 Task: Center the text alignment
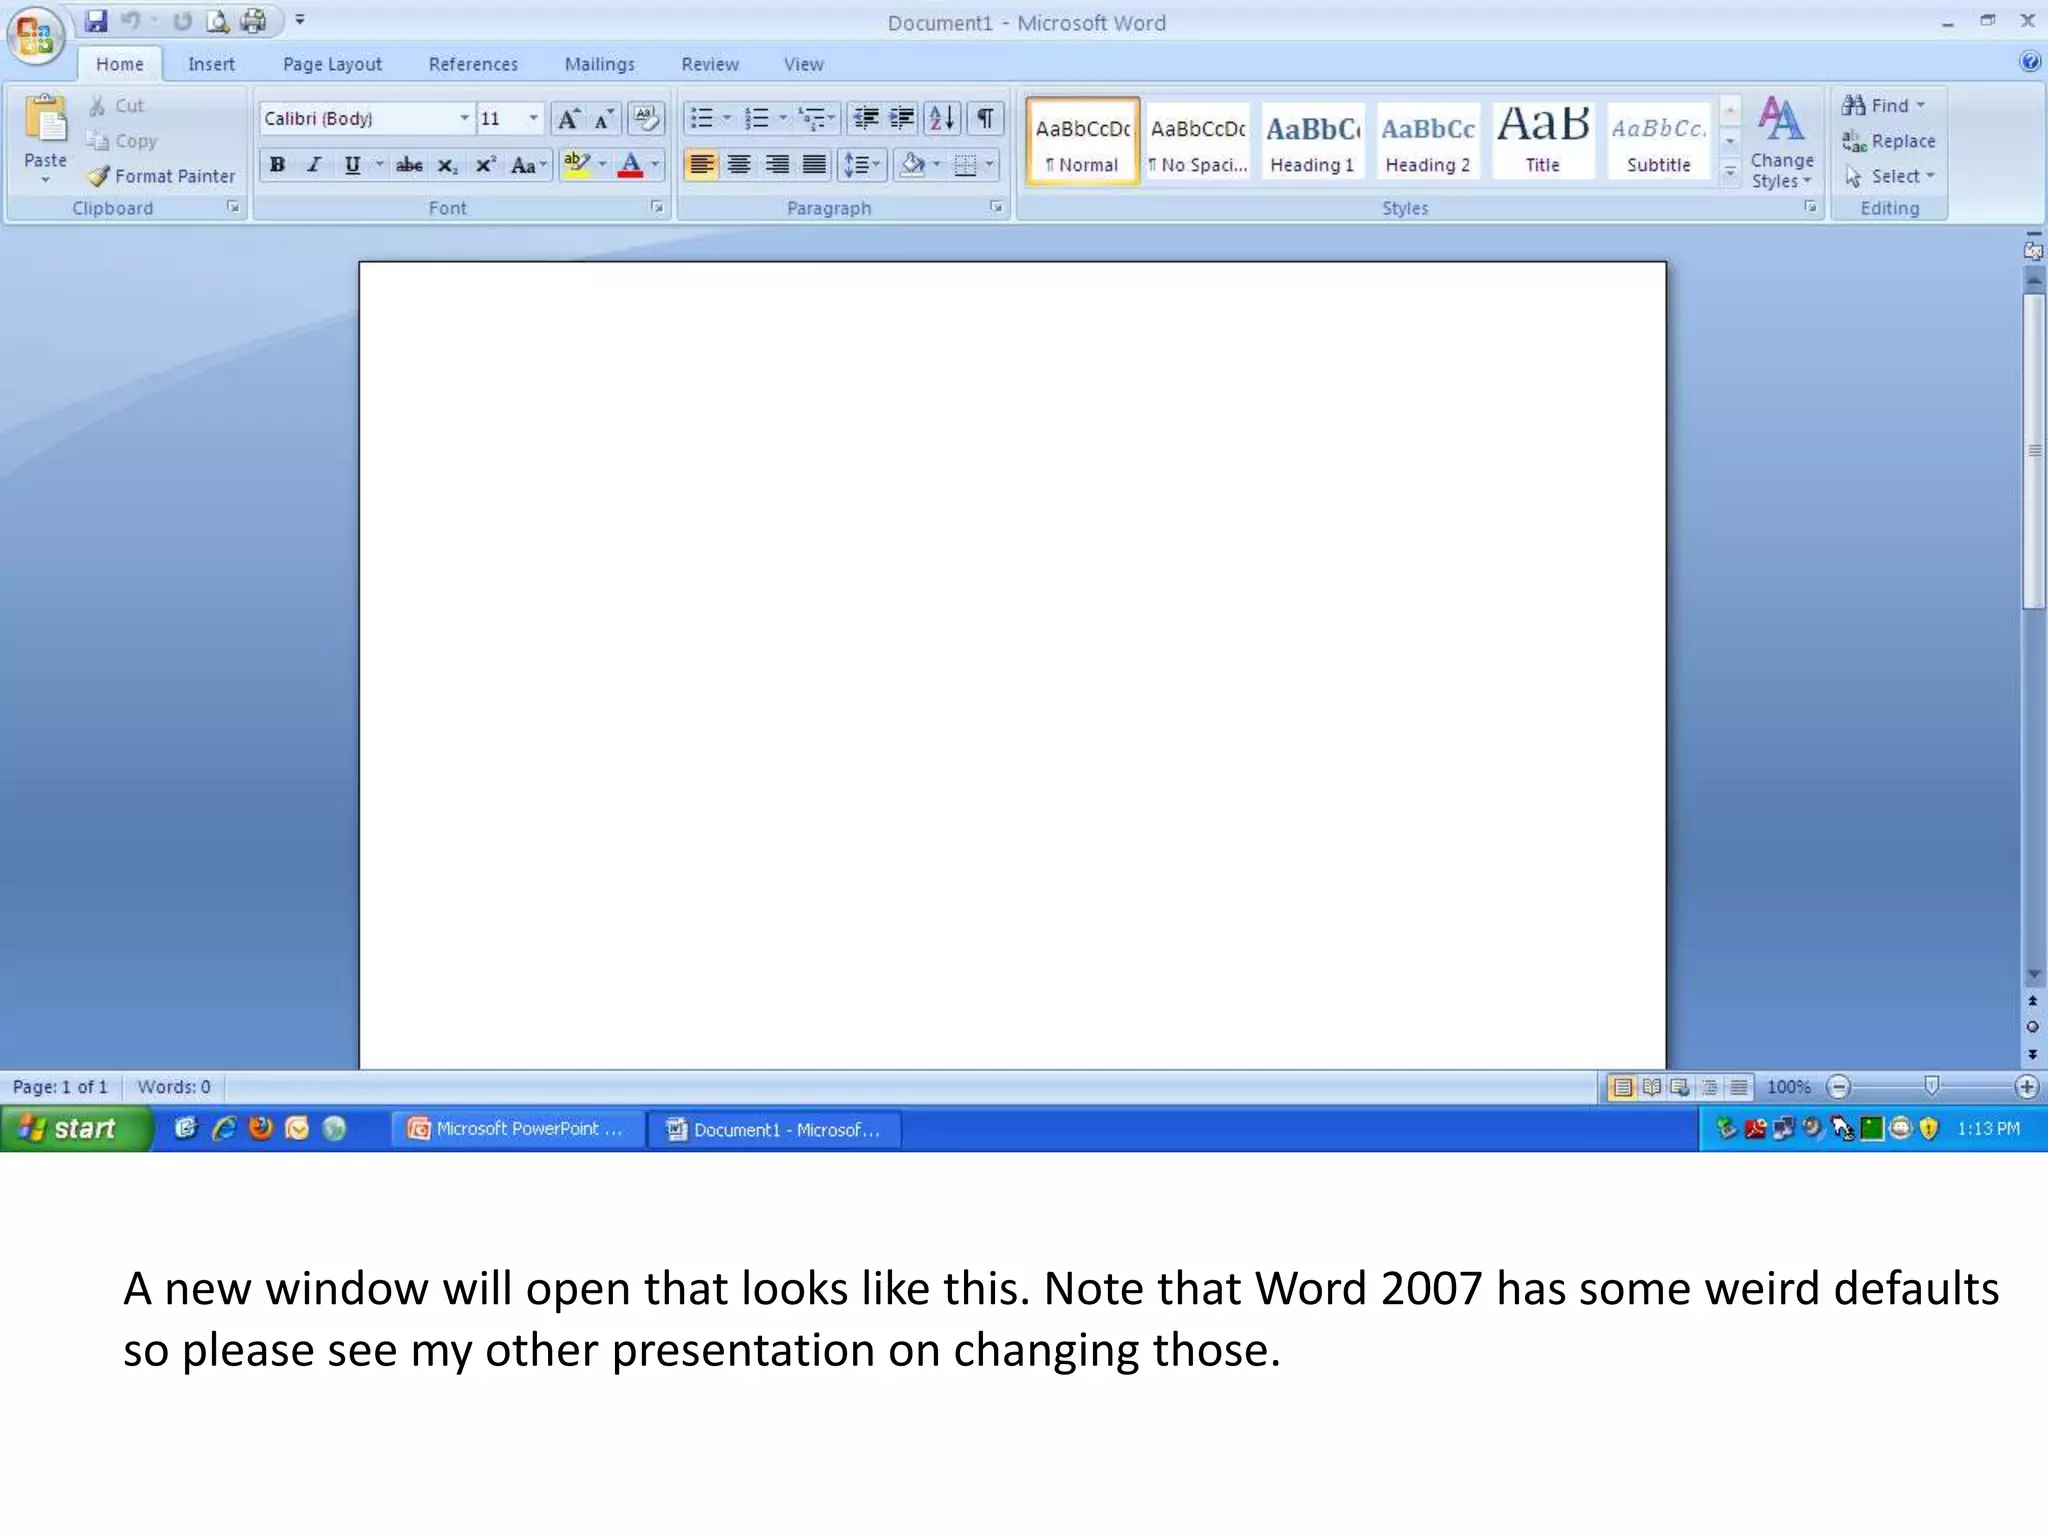click(x=739, y=165)
